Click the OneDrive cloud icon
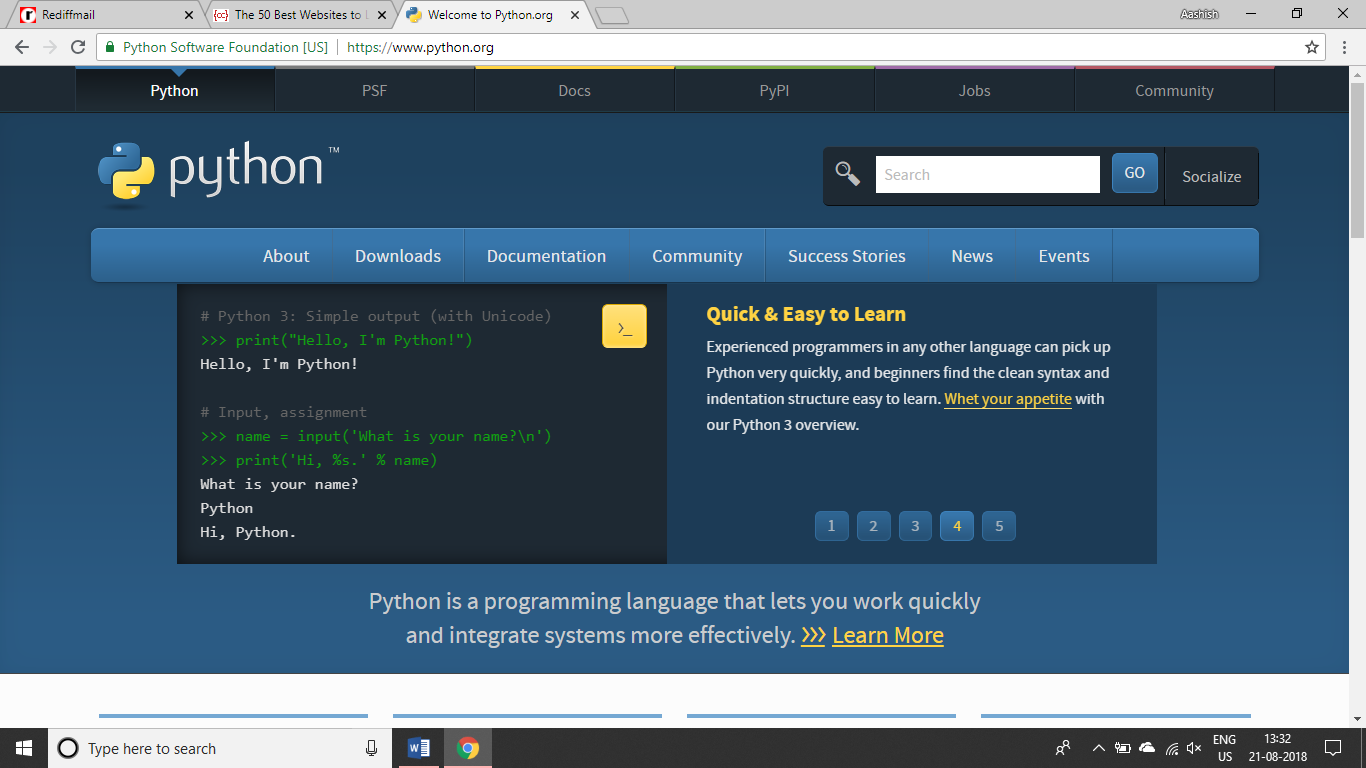This screenshot has height=768, width=1366. (x=1147, y=748)
